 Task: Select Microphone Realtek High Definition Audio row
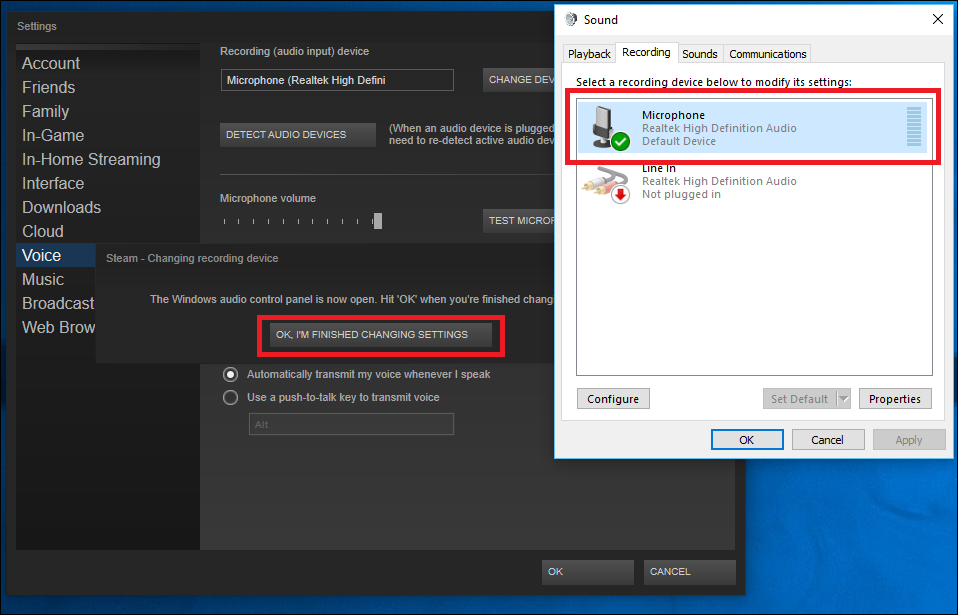coord(752,127)
